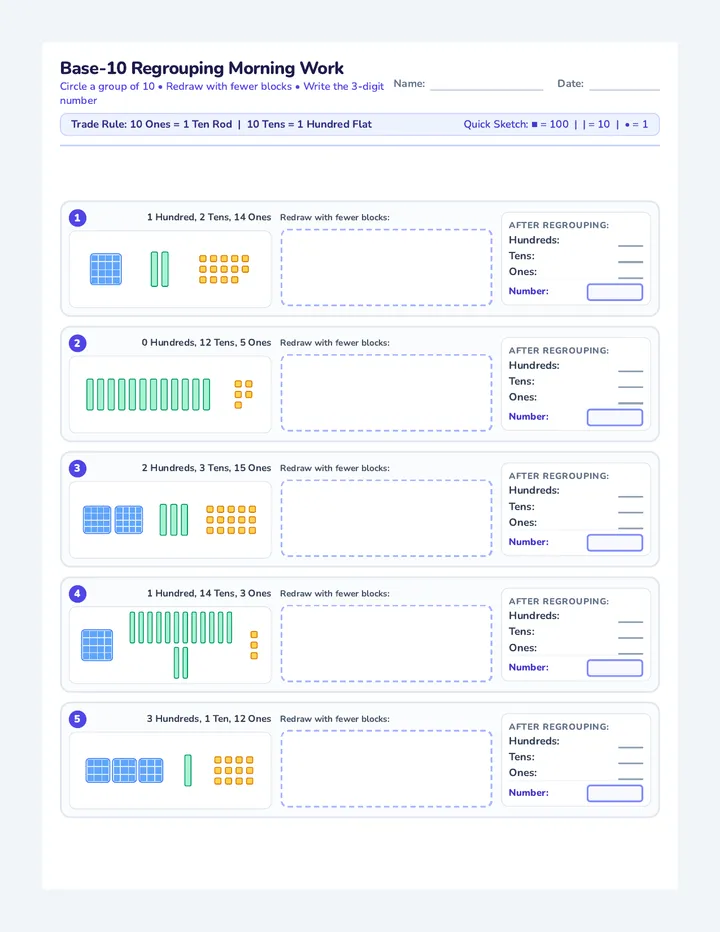
Task: Click the problem 3 number badge
Action: 77,468
